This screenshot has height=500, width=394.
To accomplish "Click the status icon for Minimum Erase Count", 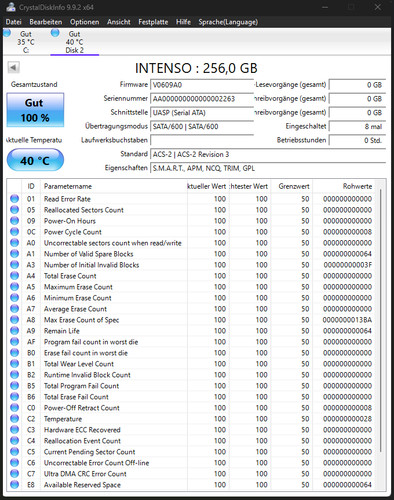I will click(14, 298).
